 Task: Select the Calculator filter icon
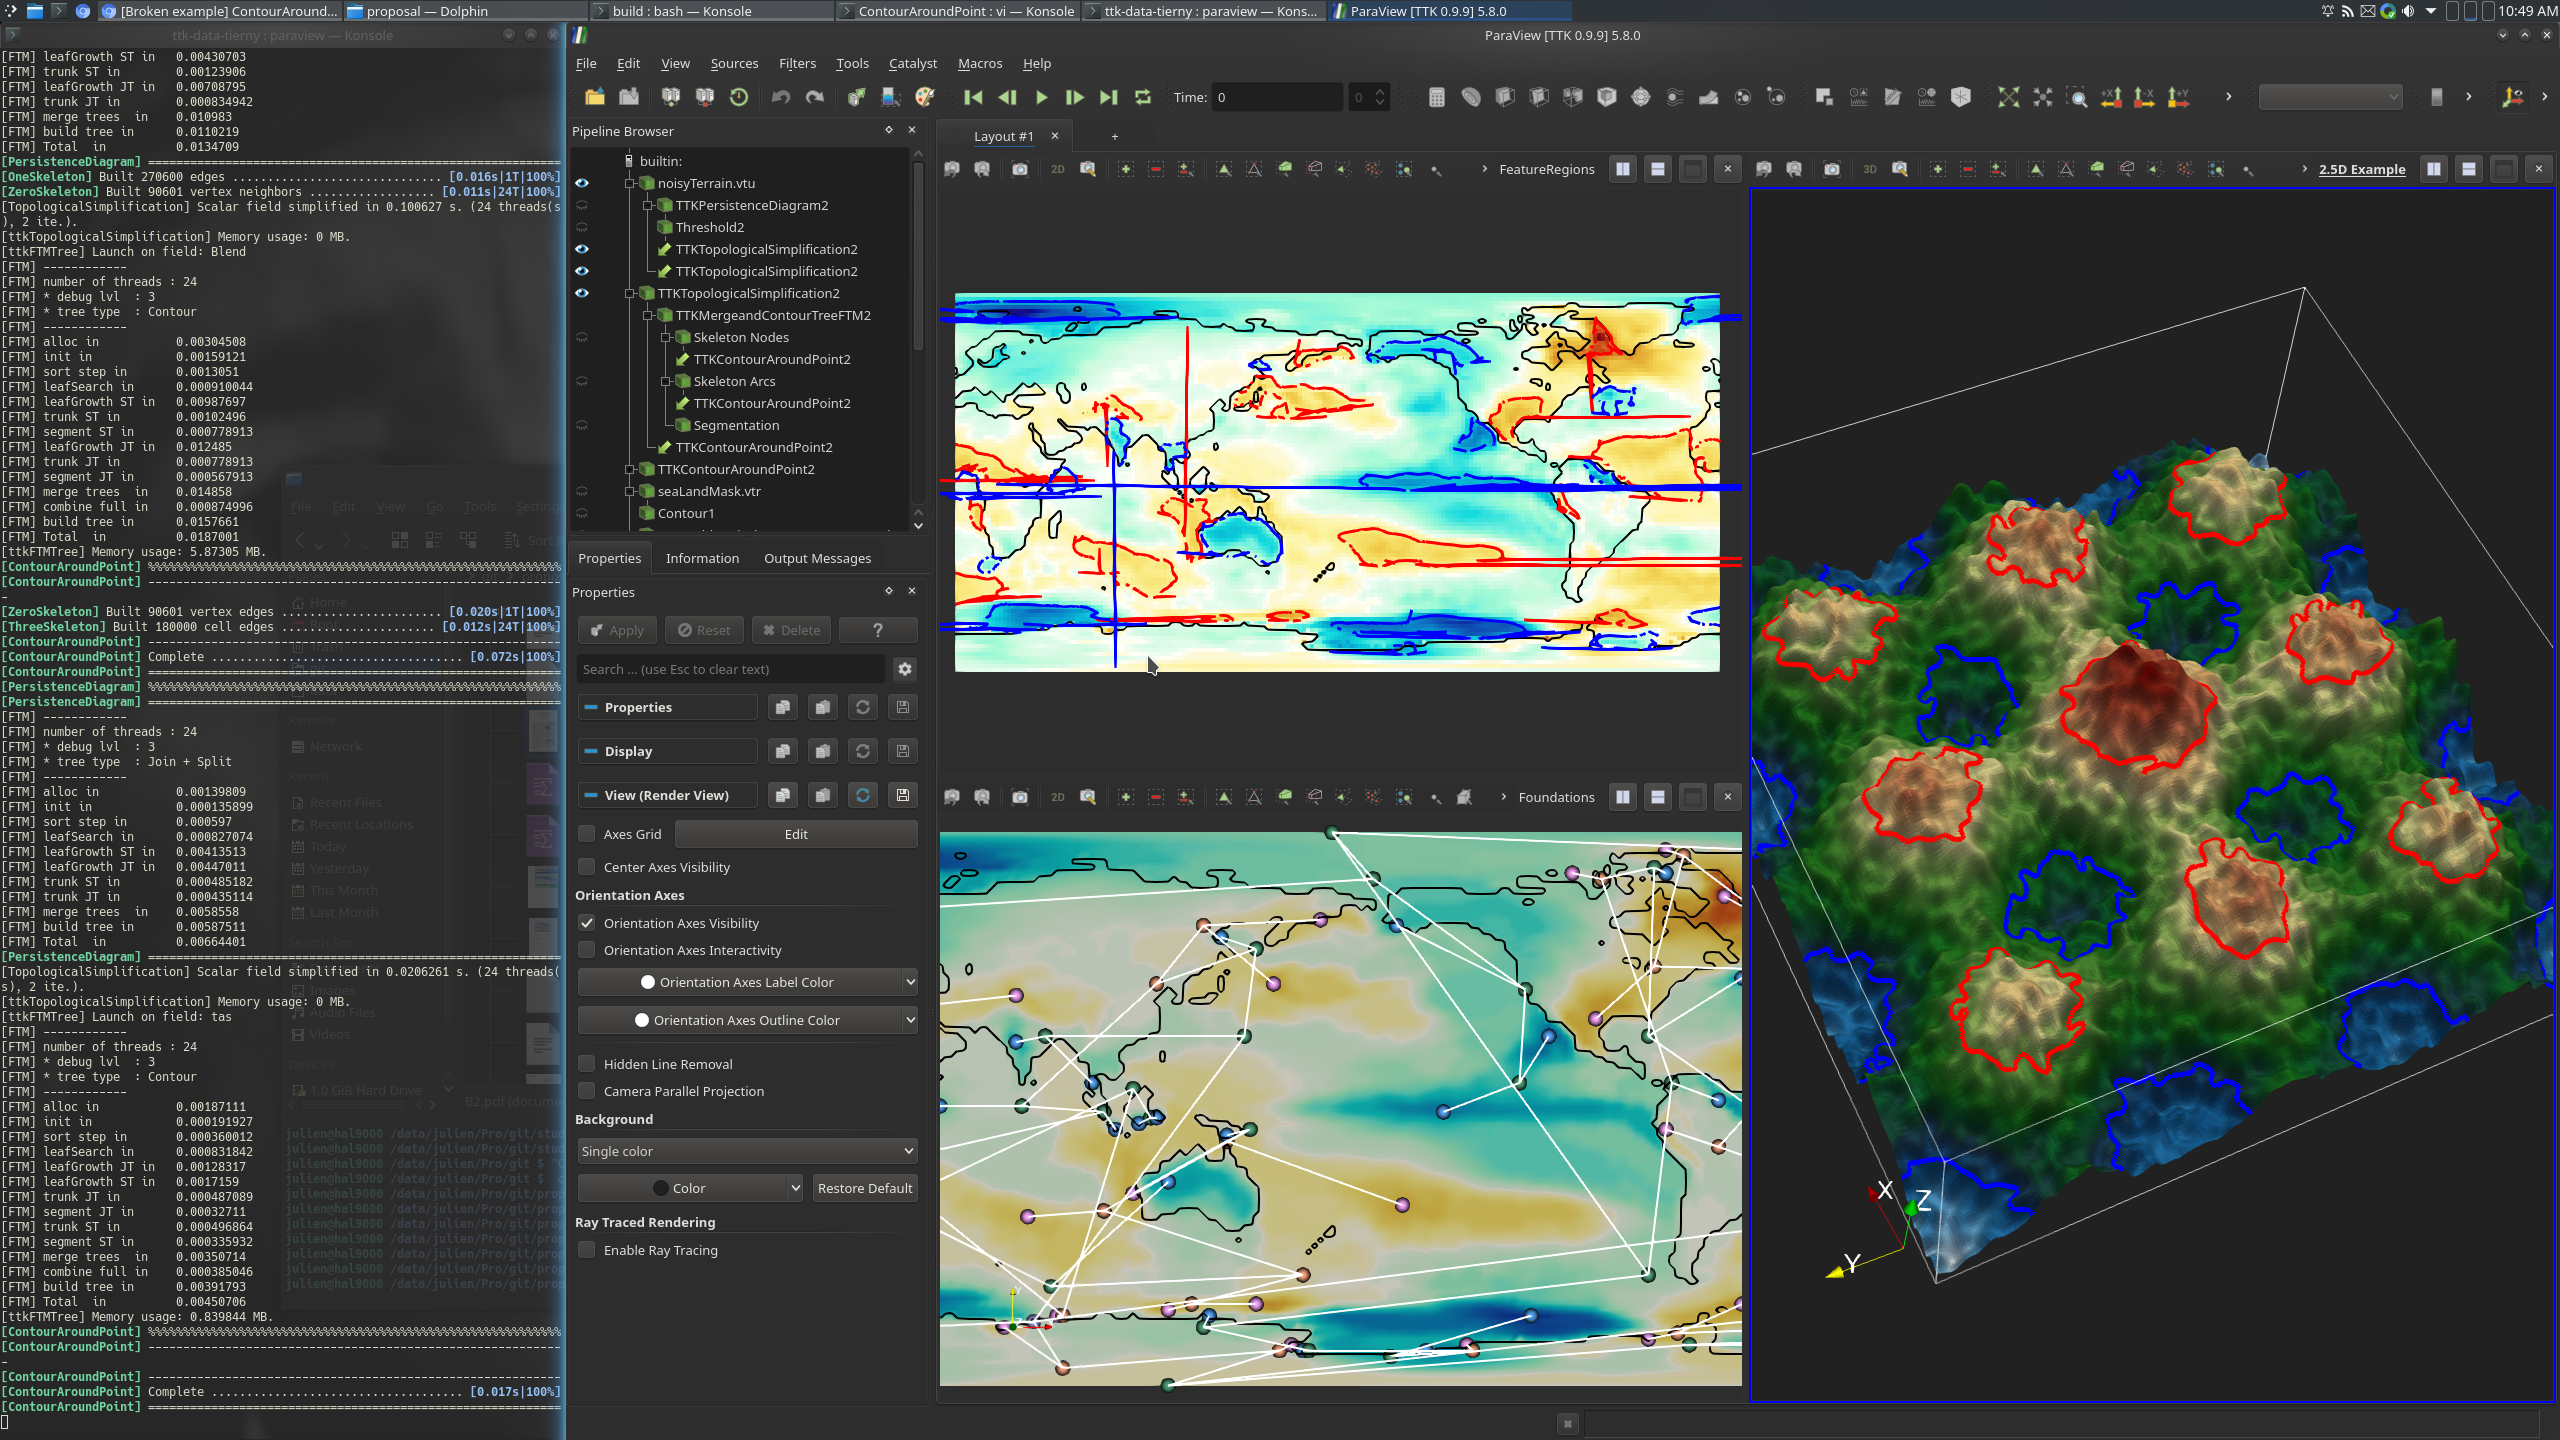click(1438, 97)
